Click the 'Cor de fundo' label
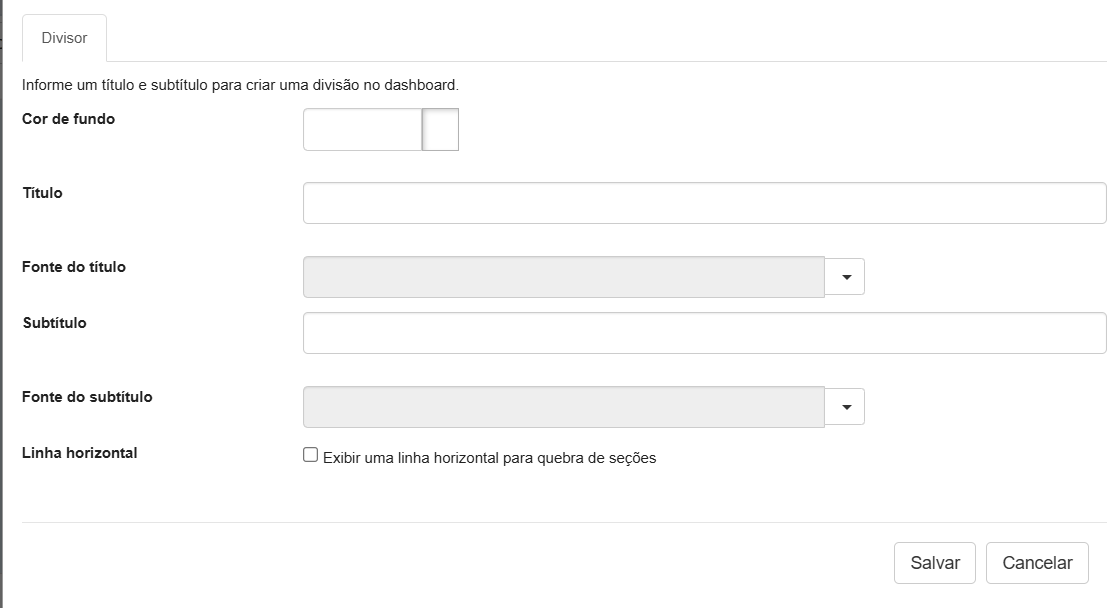Viewport: 1120px width, 608px height. [68, 119]
